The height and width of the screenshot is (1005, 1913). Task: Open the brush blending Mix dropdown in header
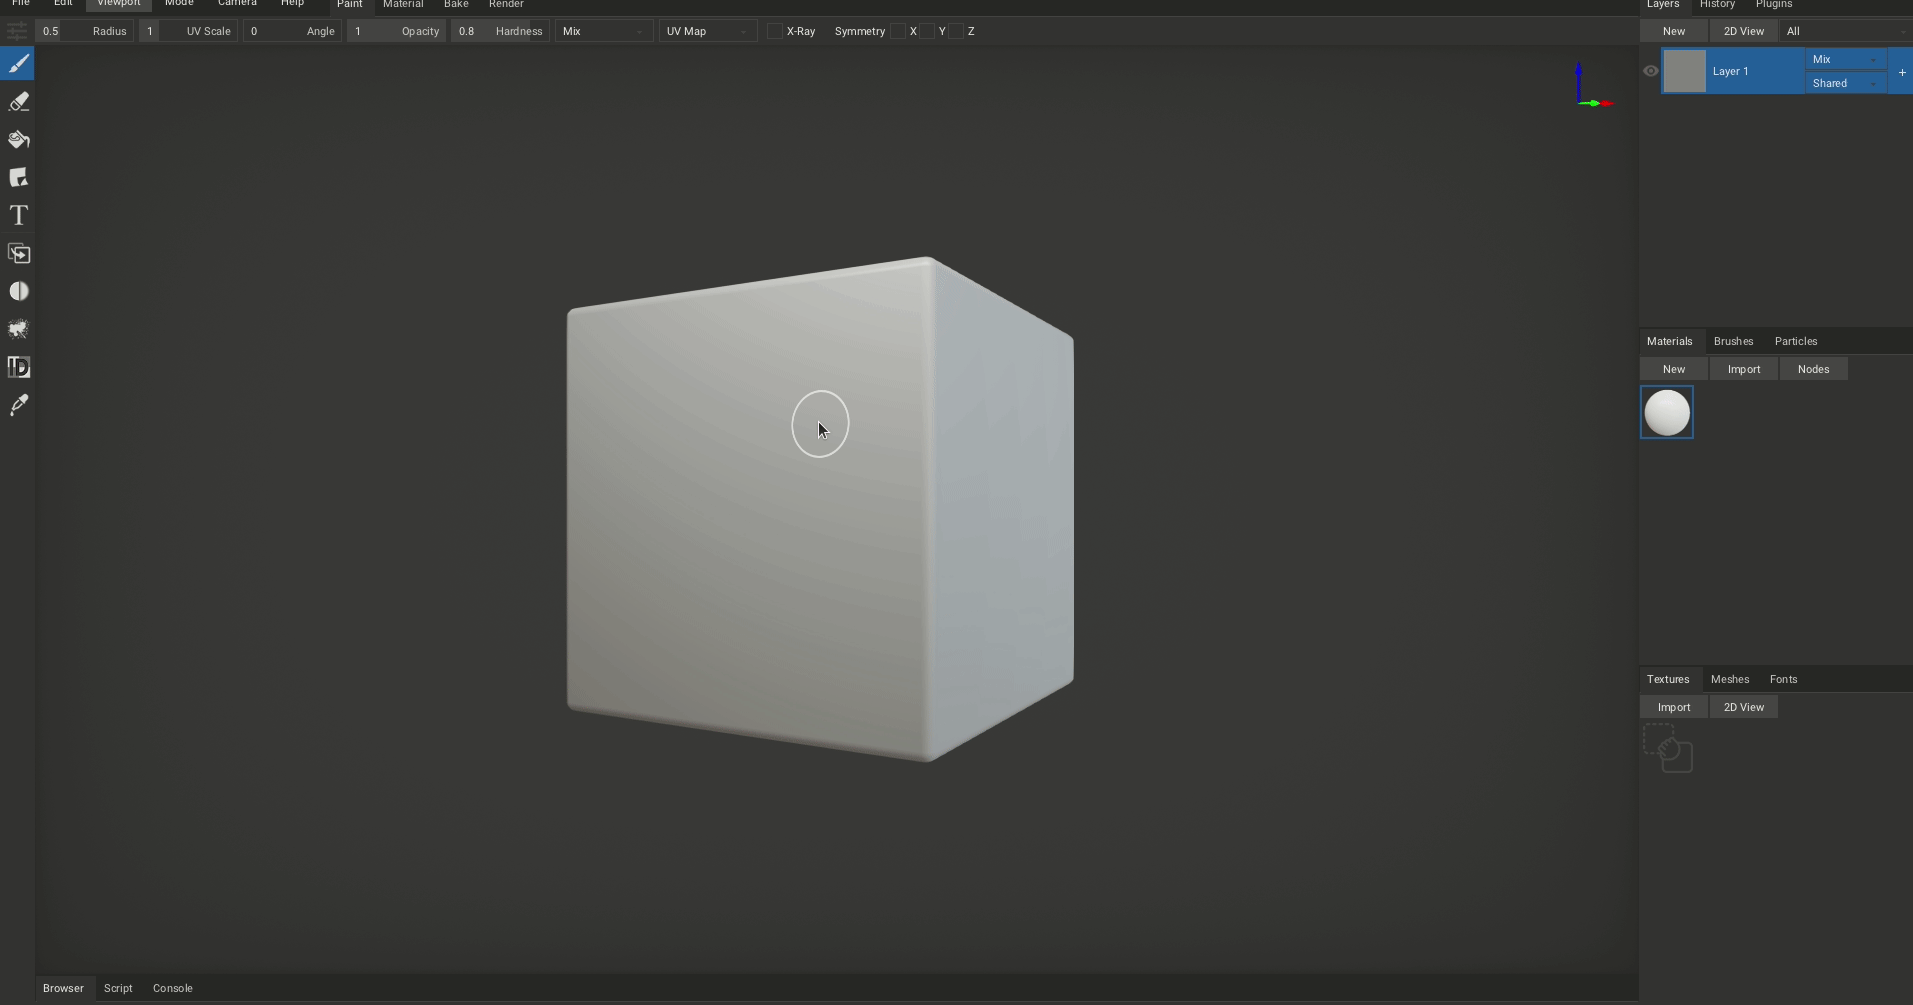(603, 31)
